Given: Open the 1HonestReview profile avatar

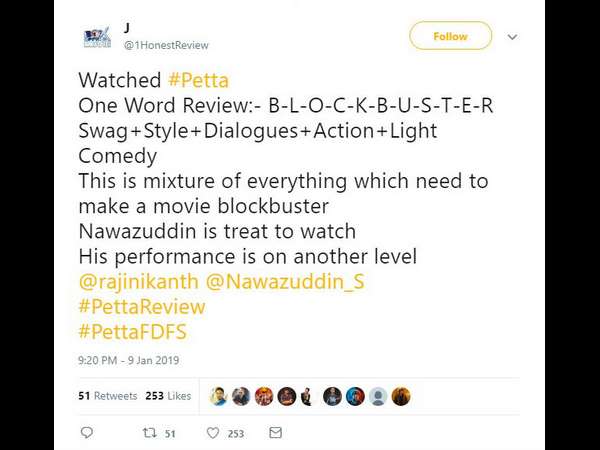Looking at the screenshot, I should click(97, 37).
